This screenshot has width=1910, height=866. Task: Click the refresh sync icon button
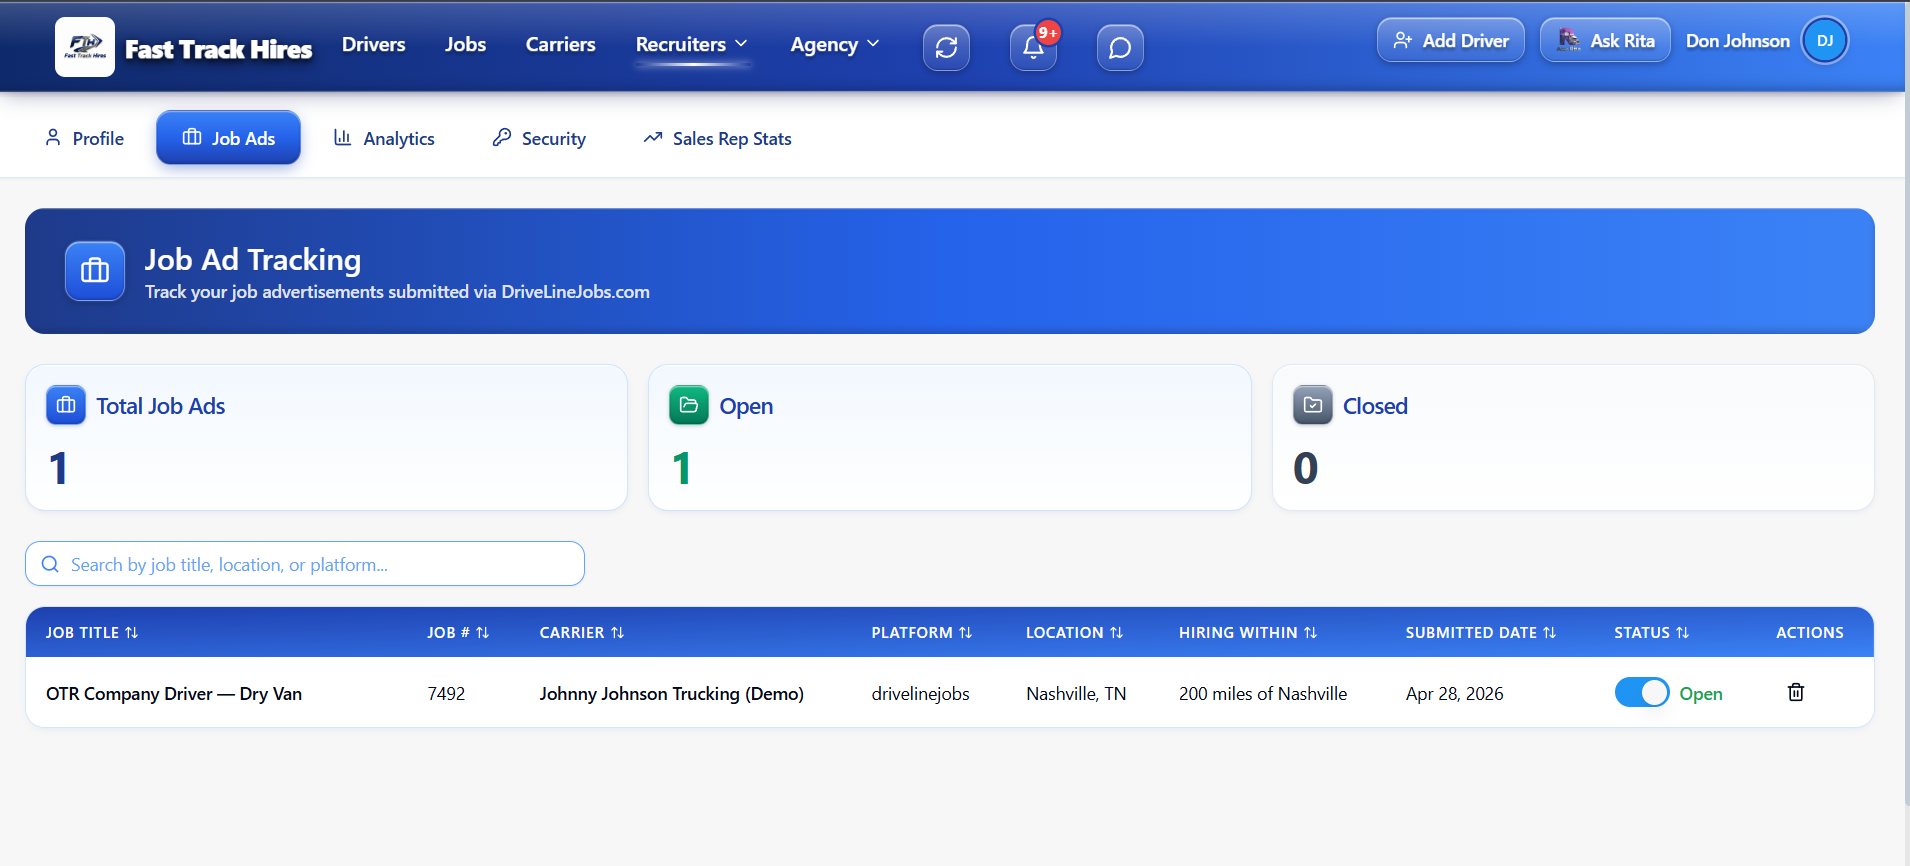[x=946, y=47]
